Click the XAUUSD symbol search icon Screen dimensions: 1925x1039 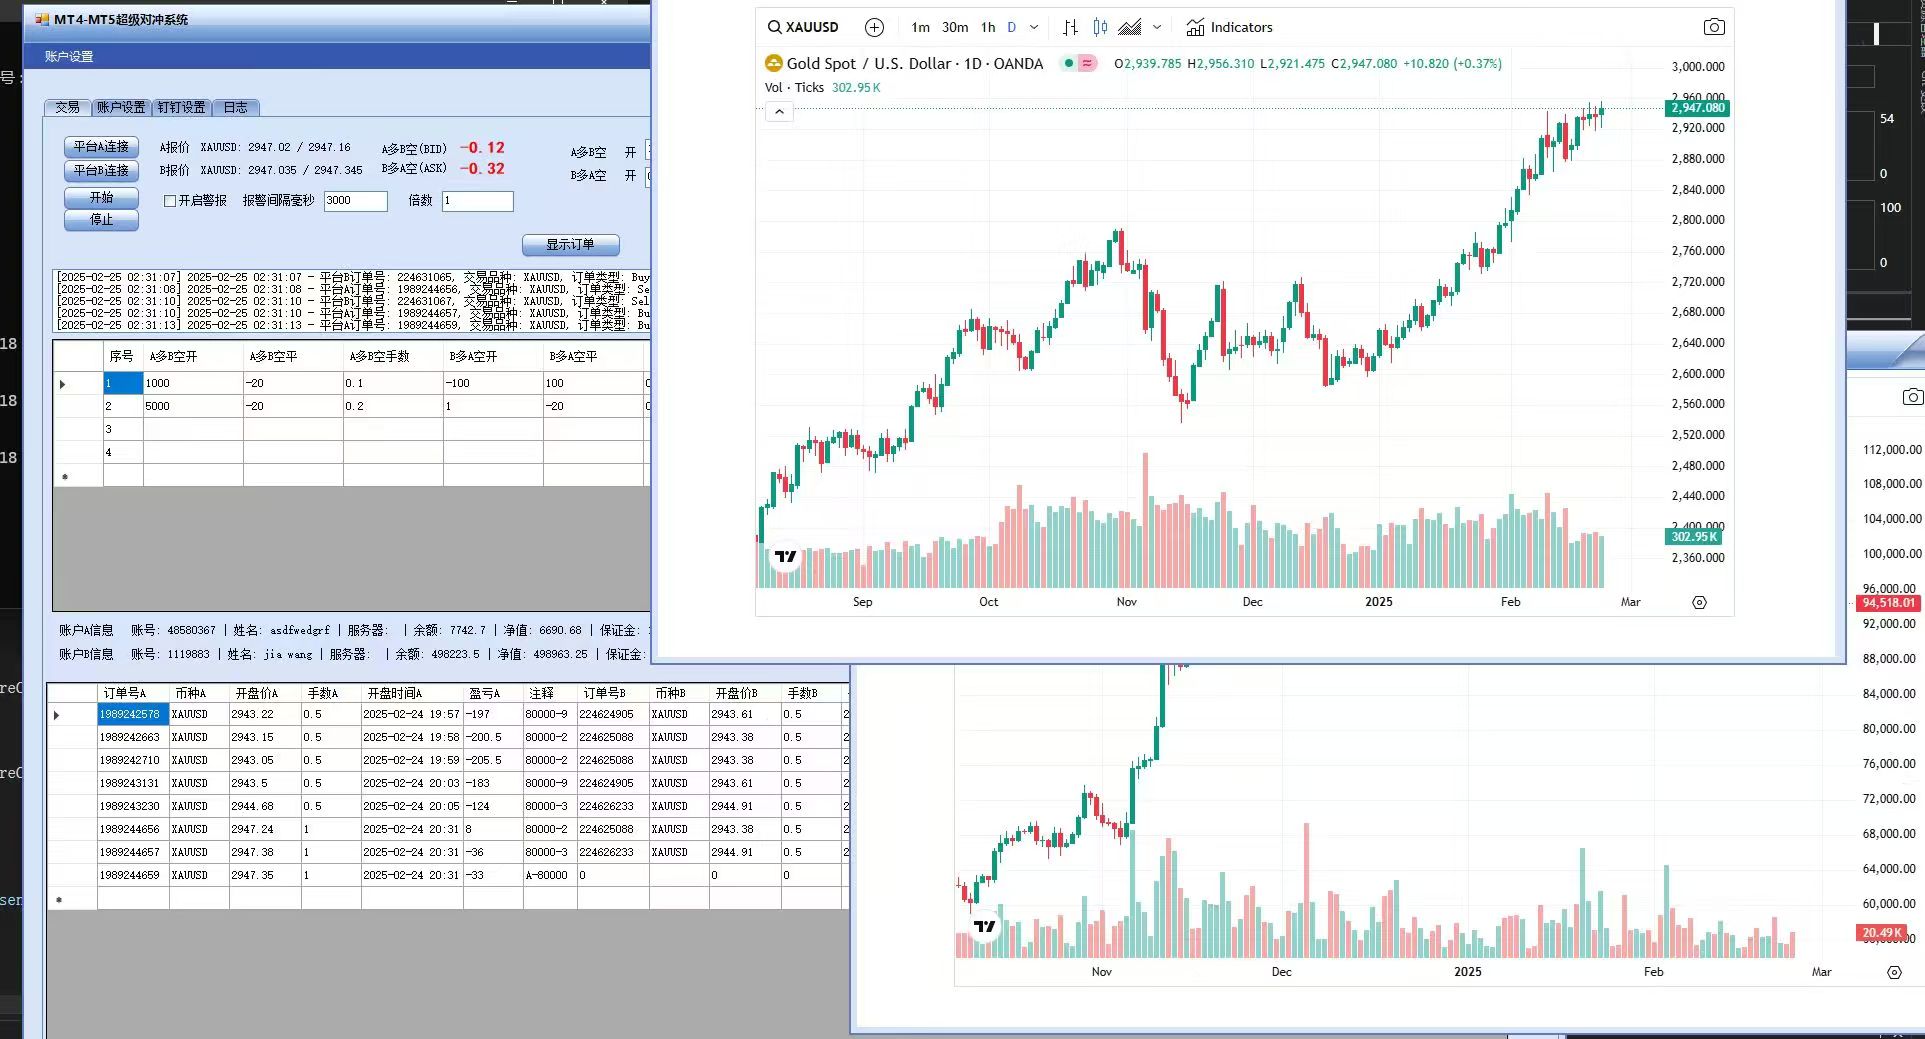pos(775,28)
